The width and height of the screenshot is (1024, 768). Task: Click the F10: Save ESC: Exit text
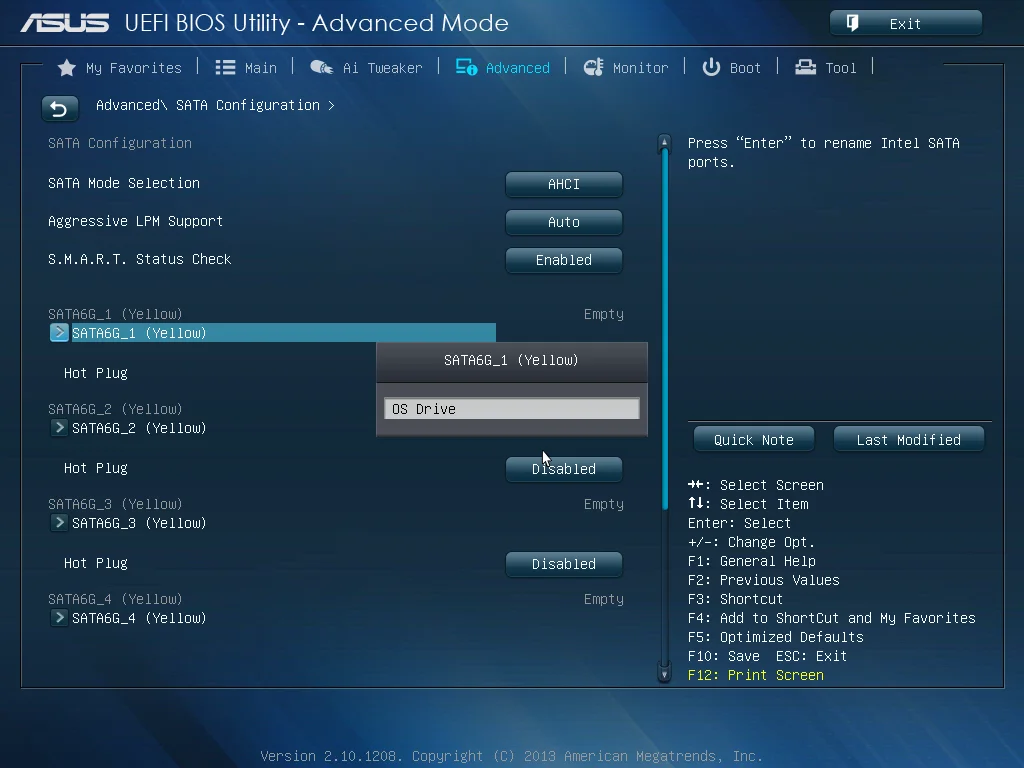[x=767, y=656]
